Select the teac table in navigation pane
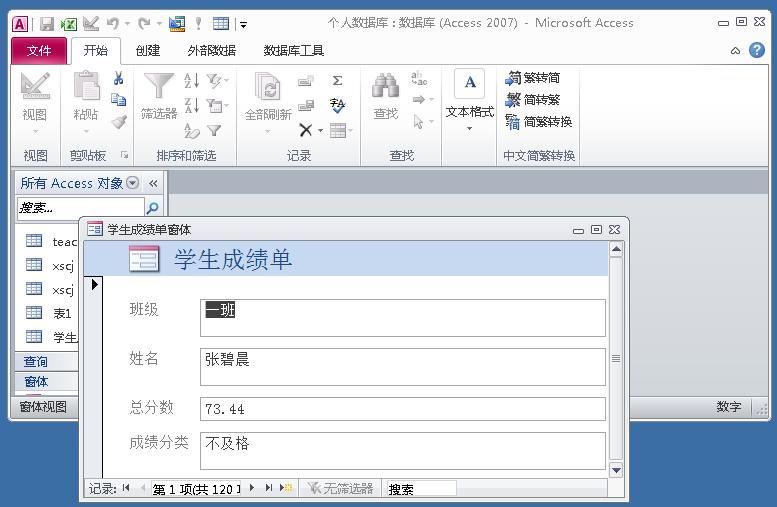Image resolution: width=777 pixels, height=507 pixels. tap(51, 241)
